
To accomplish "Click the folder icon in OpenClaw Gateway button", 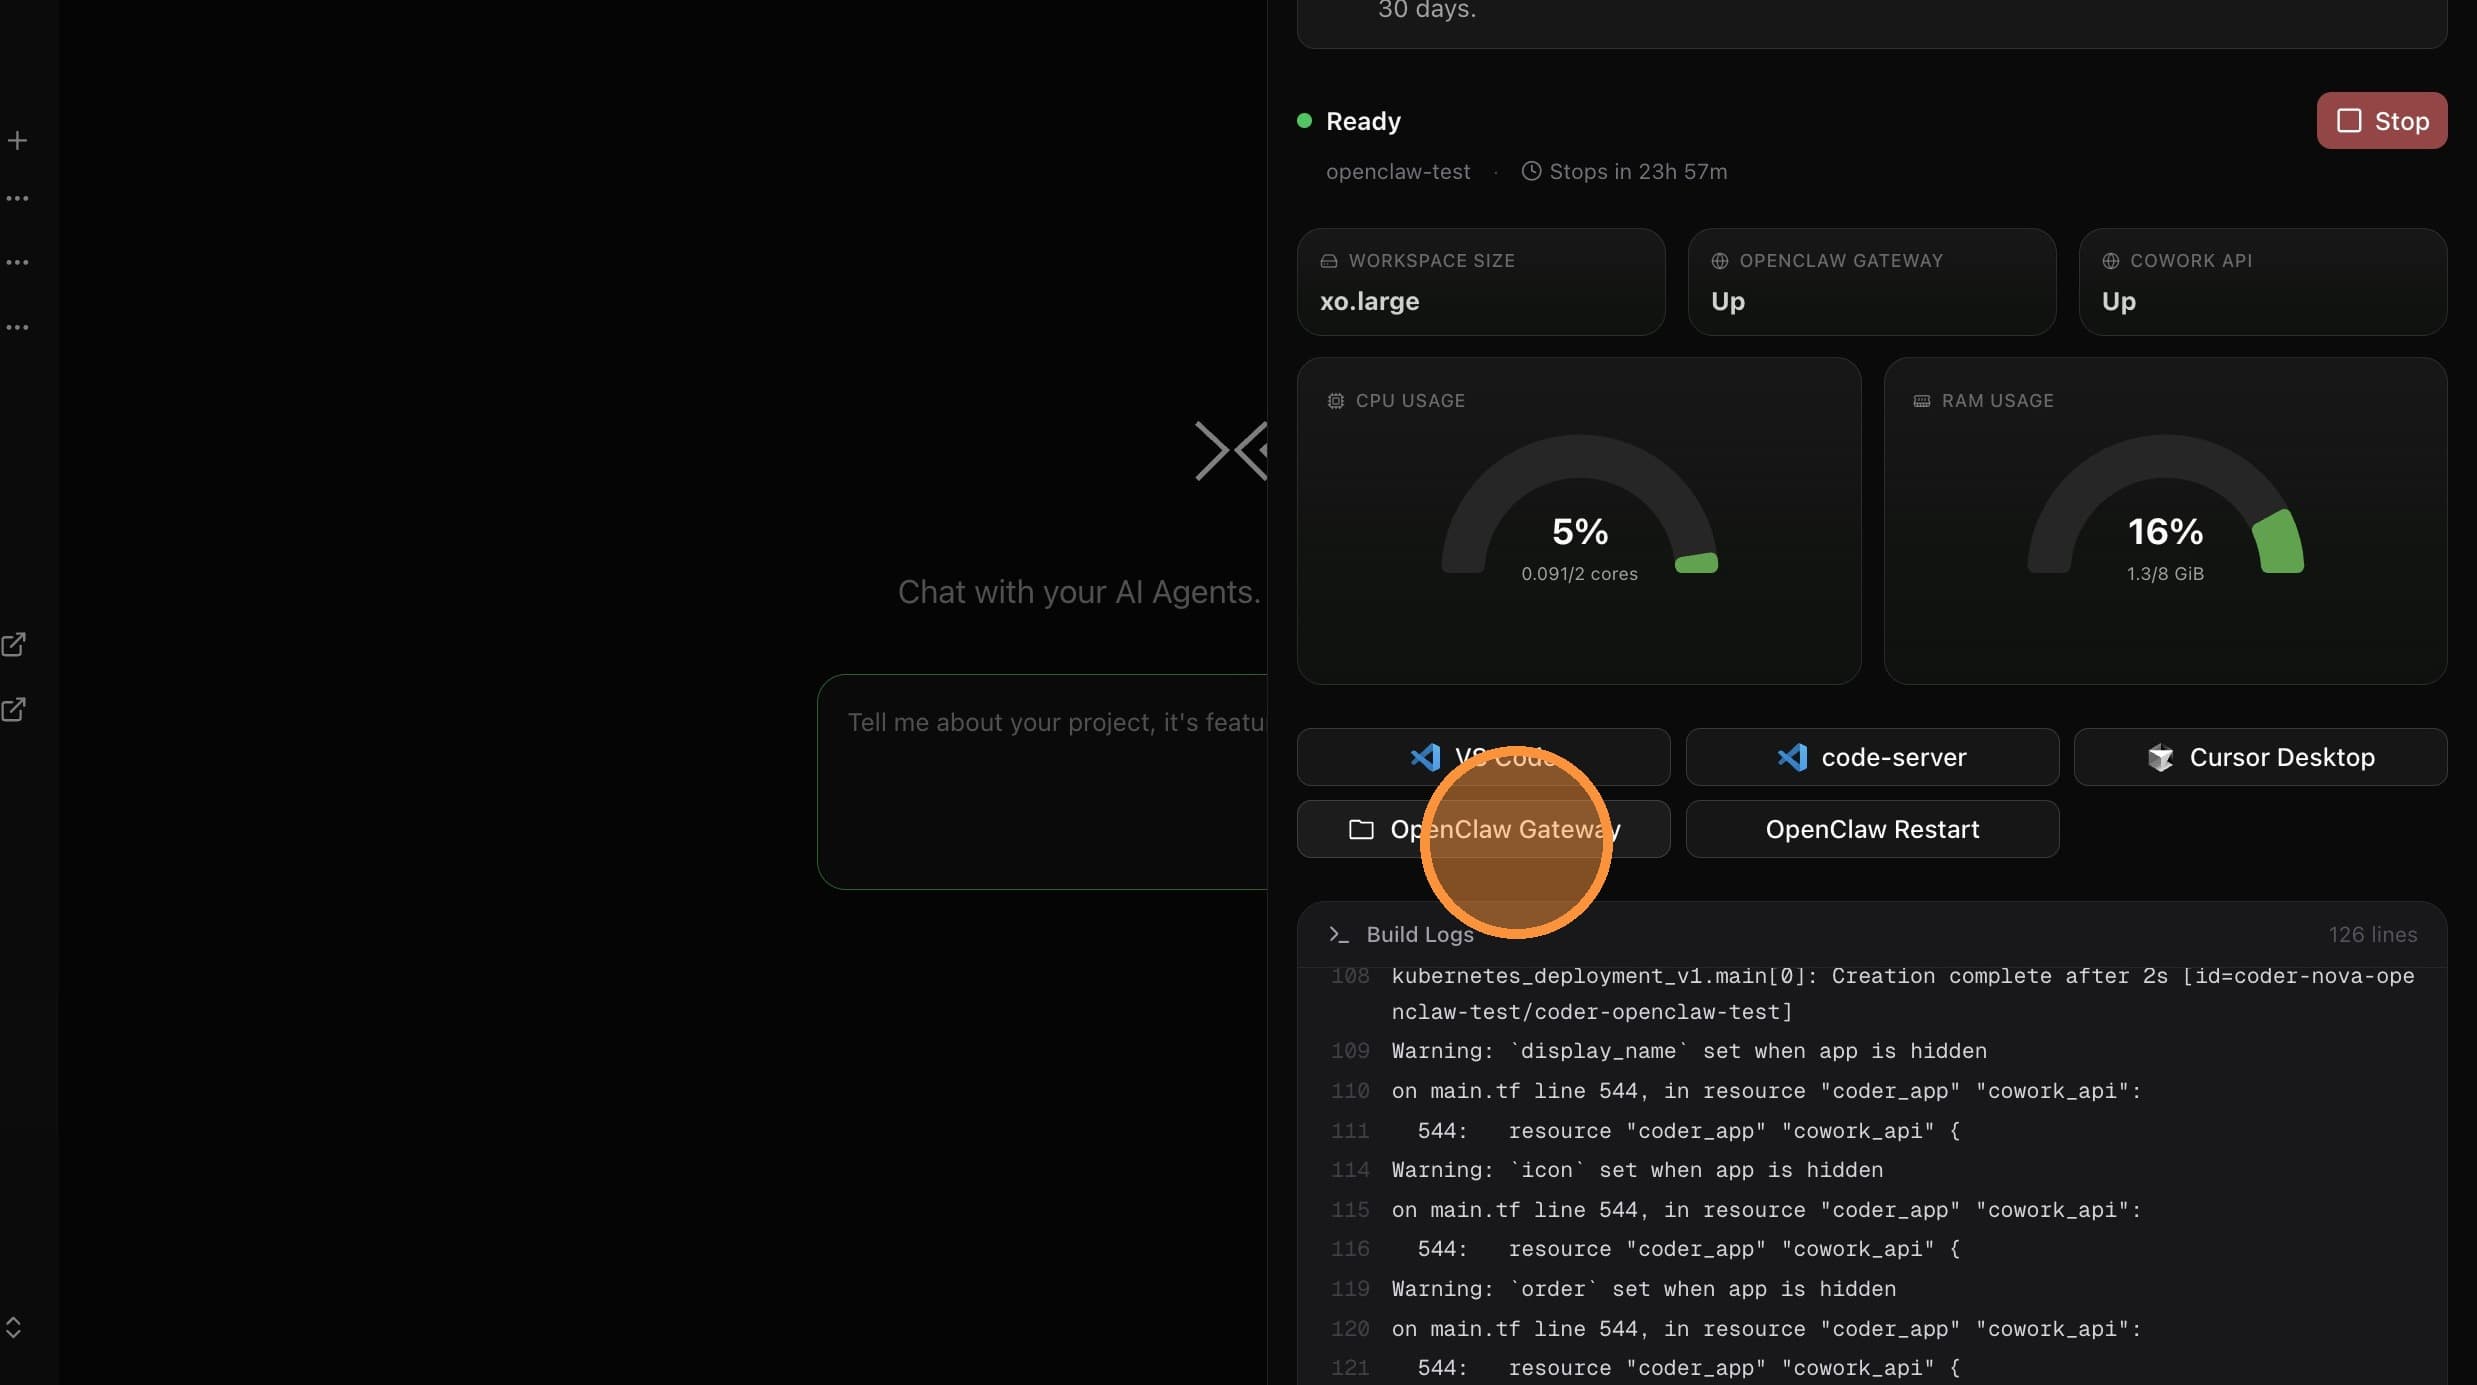I will tap(1360, 829).
